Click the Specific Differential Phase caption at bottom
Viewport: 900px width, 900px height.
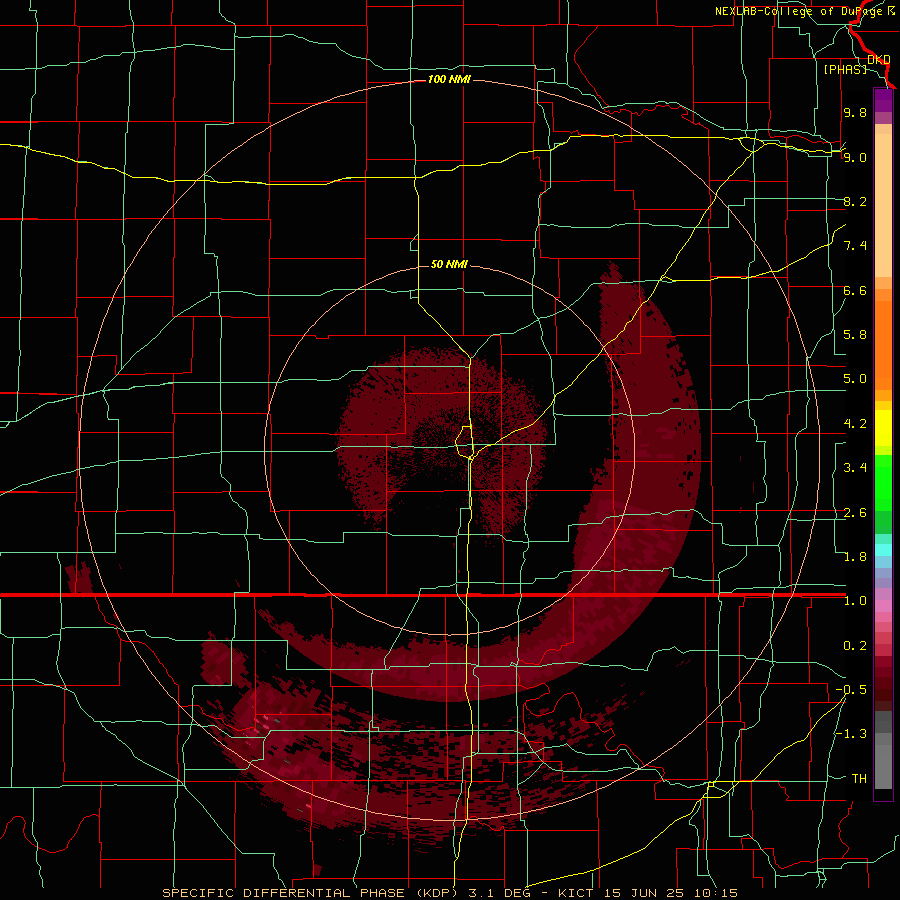(x=449, y=893)
